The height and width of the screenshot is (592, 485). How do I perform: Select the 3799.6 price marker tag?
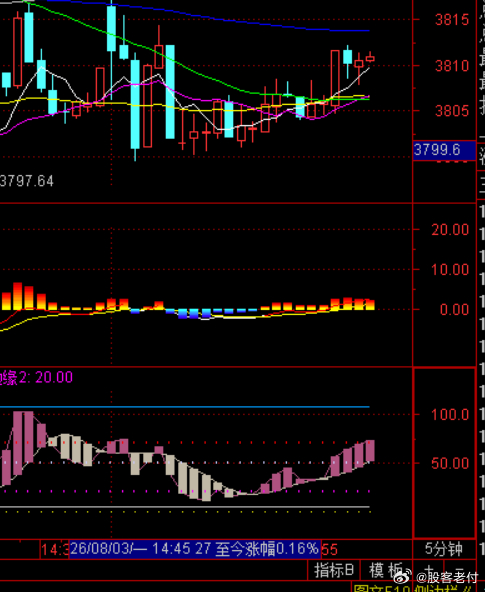(x=444, y=150)
